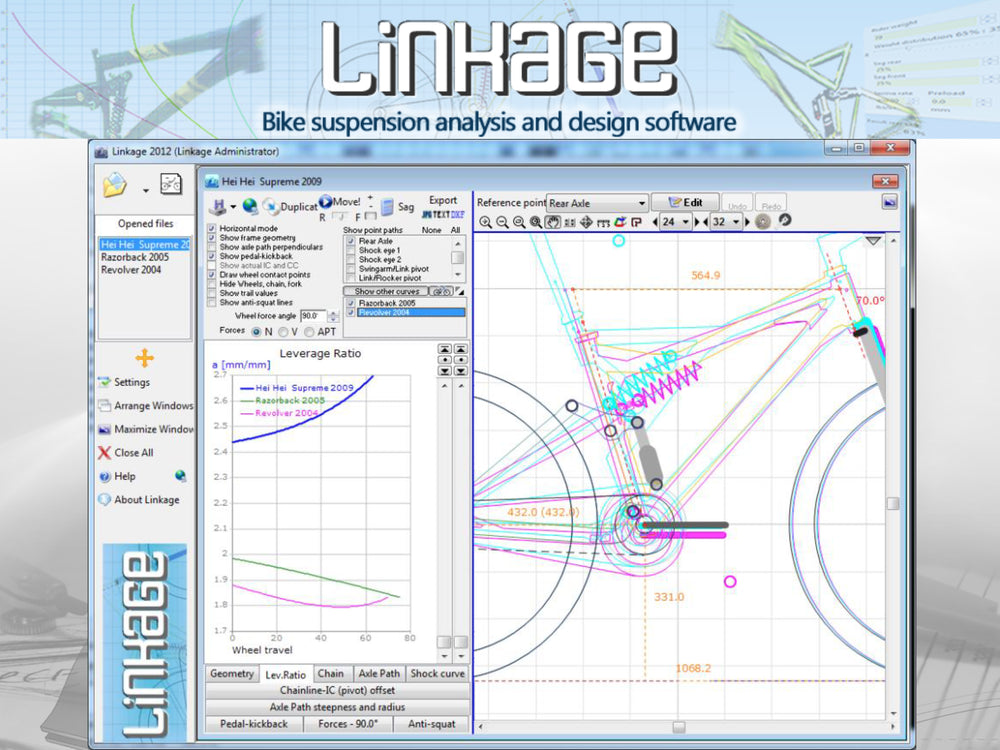Enable Hide Wheels, chain, fork checkbox

(212, 284)
